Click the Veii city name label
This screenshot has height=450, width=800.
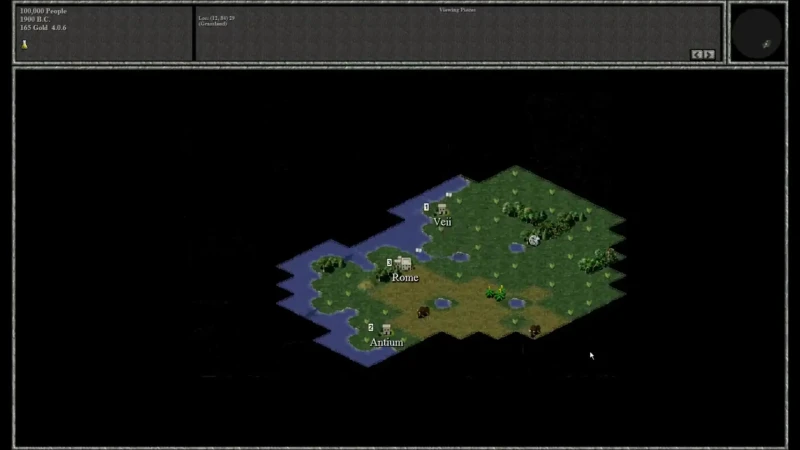coord(442,222)
